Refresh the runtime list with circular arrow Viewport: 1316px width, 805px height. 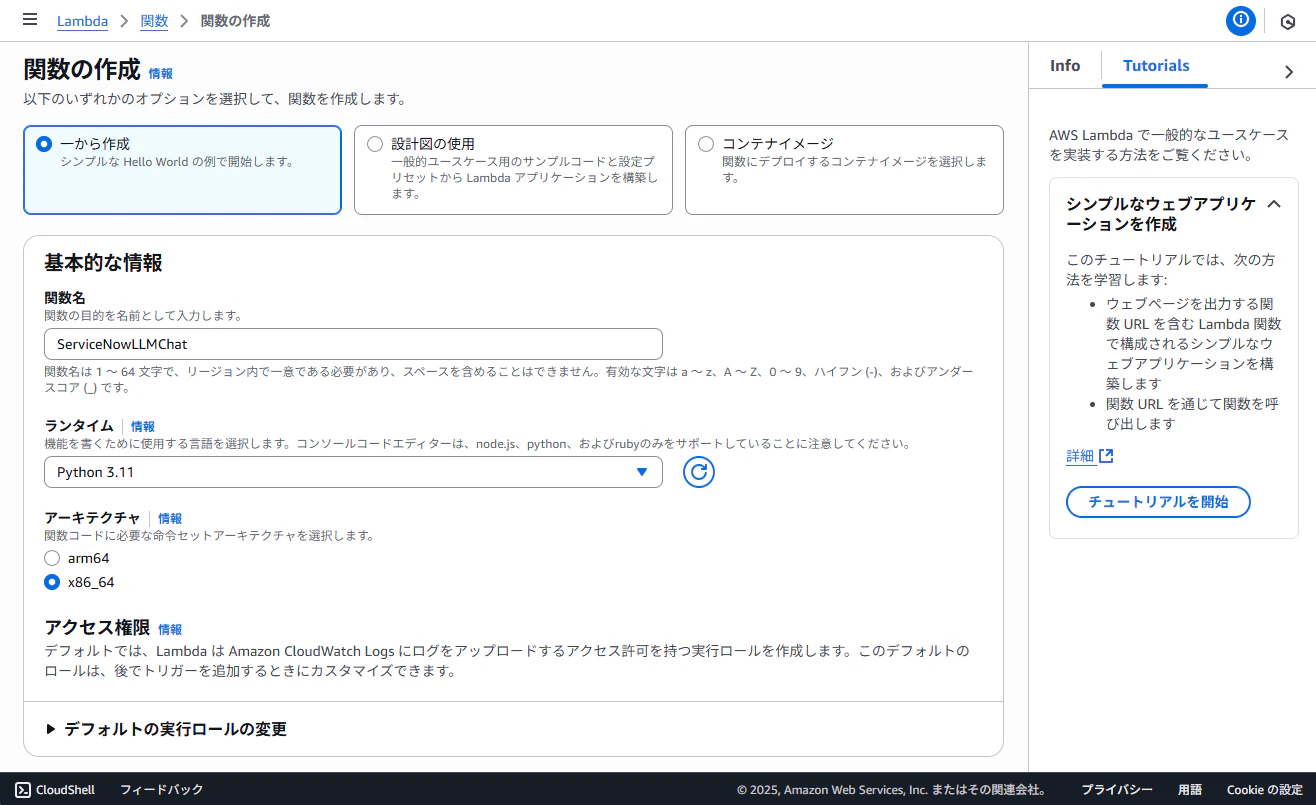tap(699, 472)
